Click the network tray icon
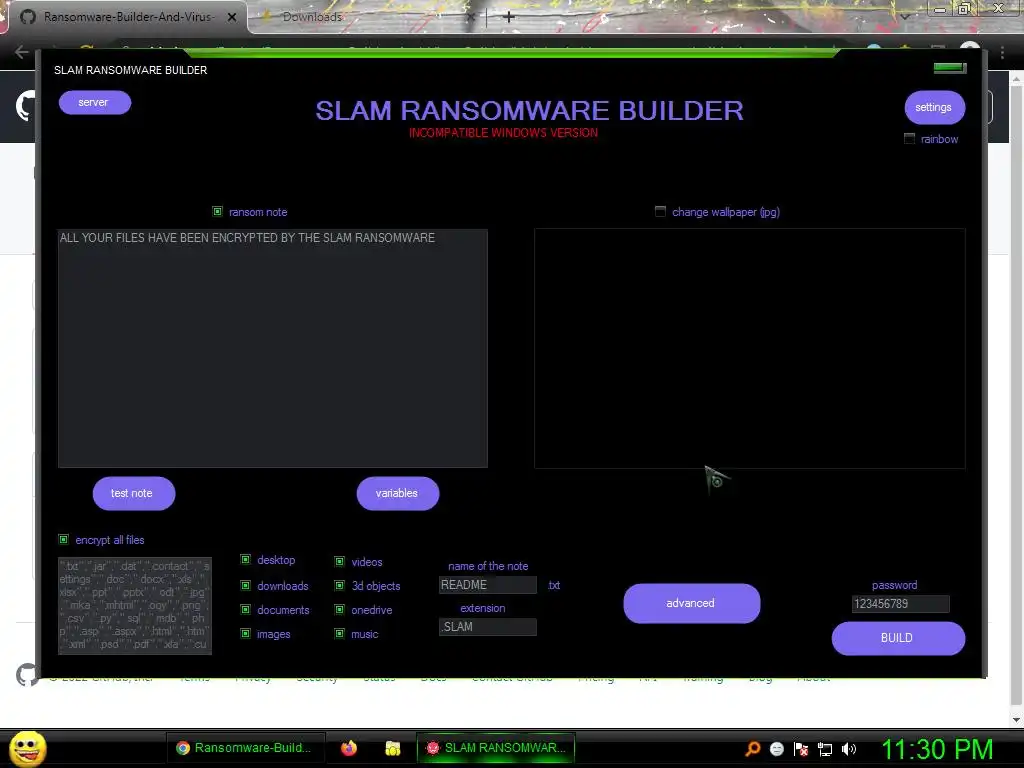1024x768 pixels. 825,749
